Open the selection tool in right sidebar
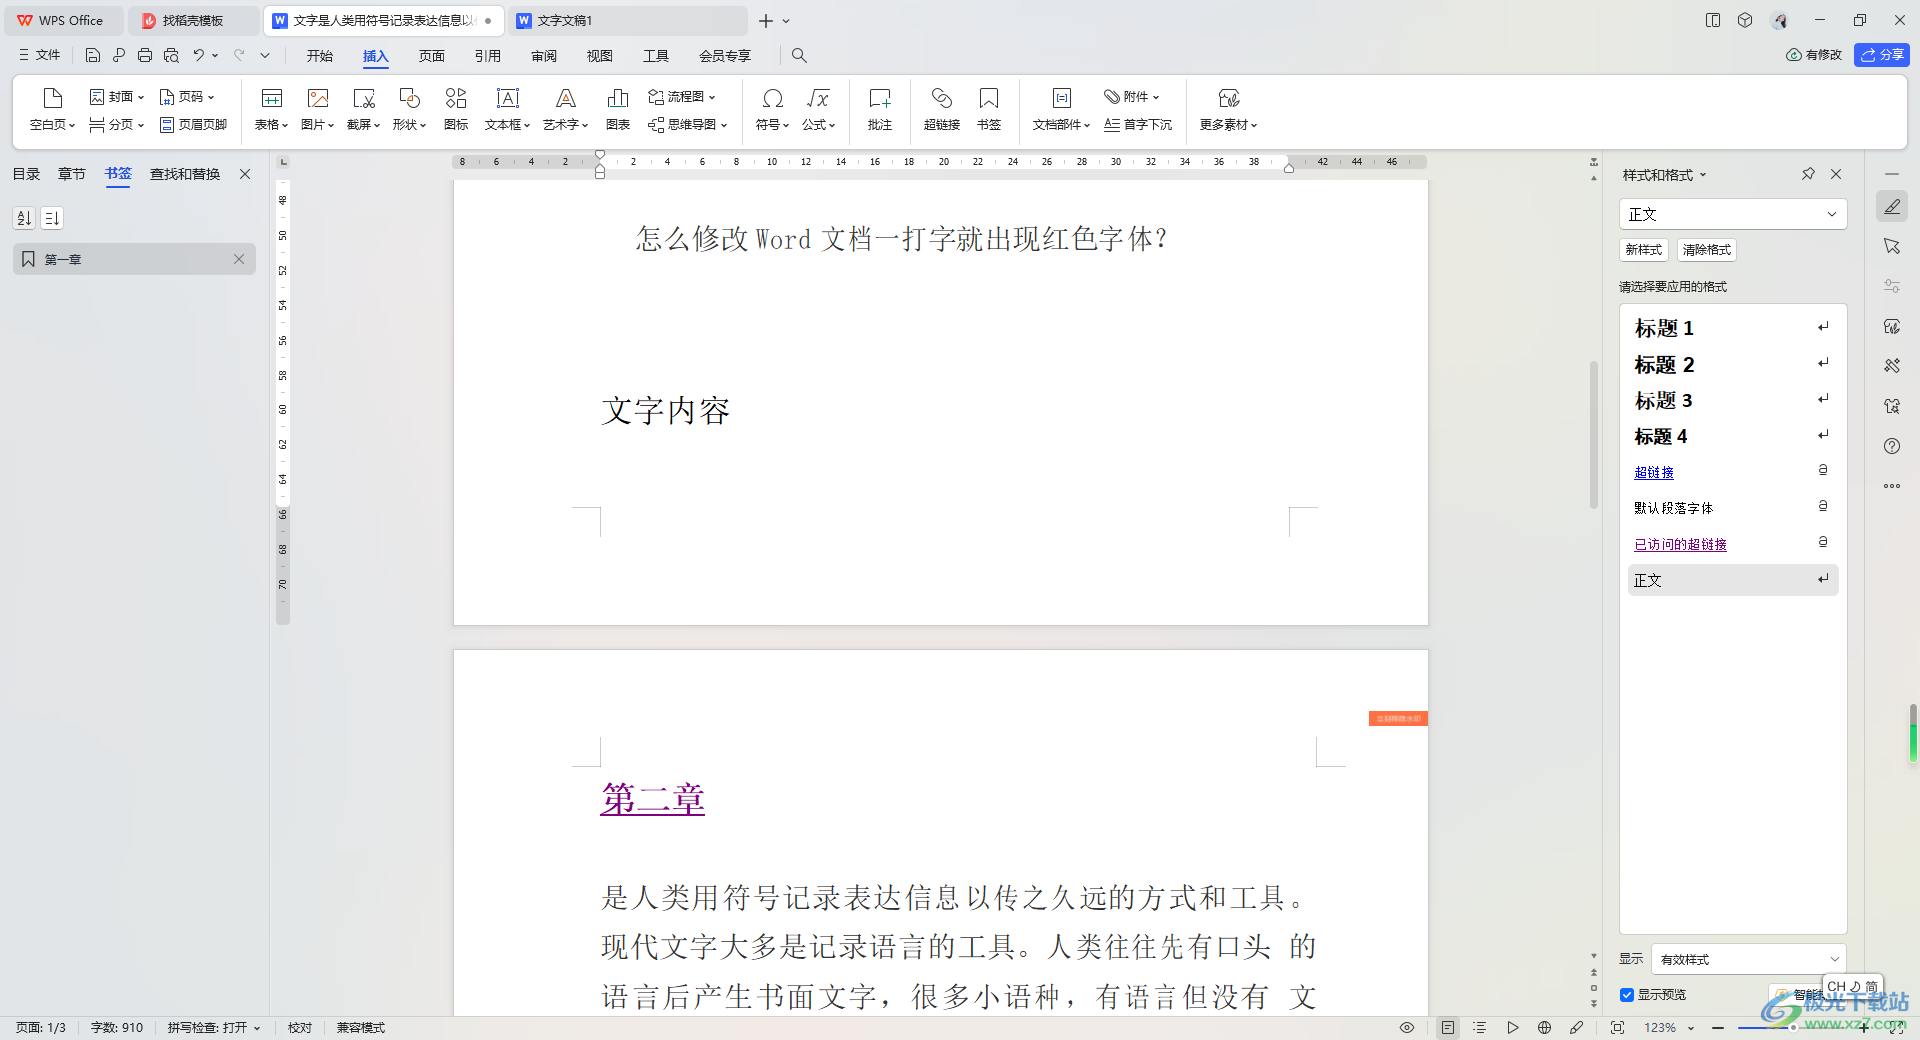 (x=1892, y=246)
